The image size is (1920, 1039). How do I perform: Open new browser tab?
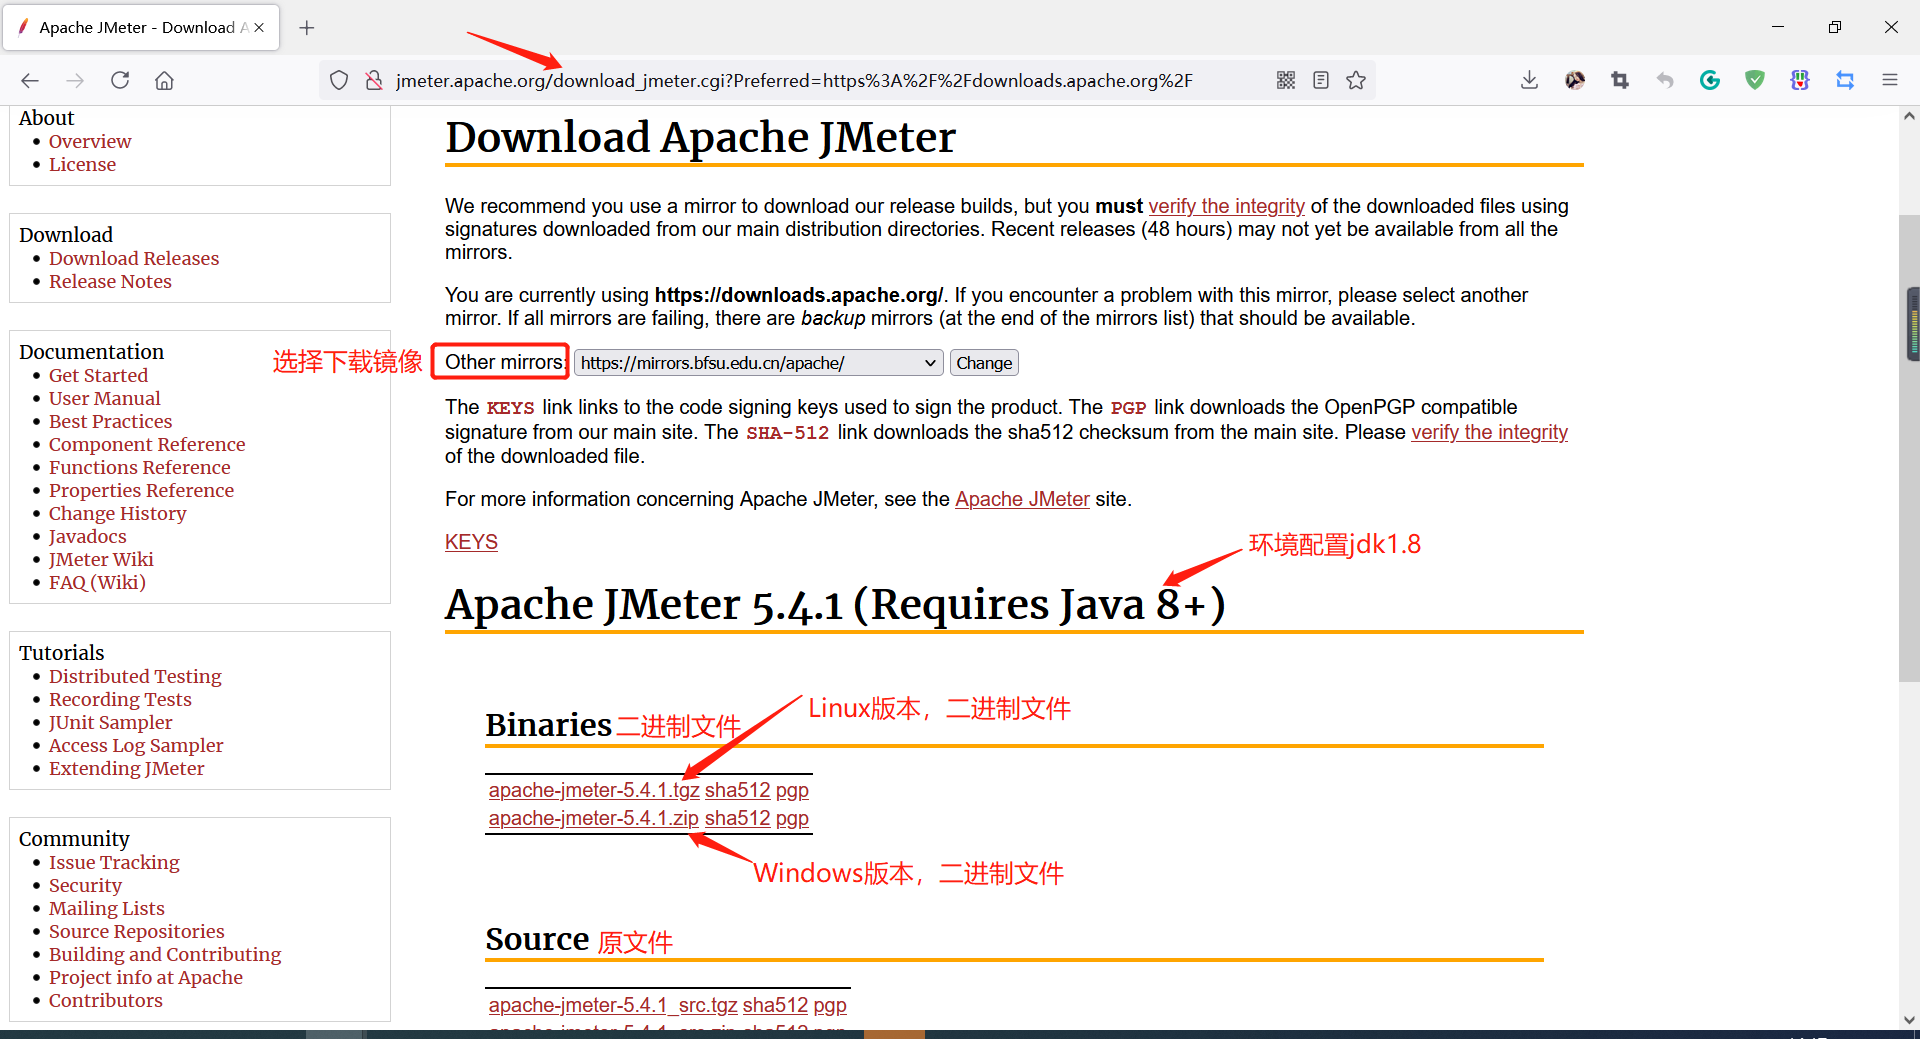coord(307,27)
